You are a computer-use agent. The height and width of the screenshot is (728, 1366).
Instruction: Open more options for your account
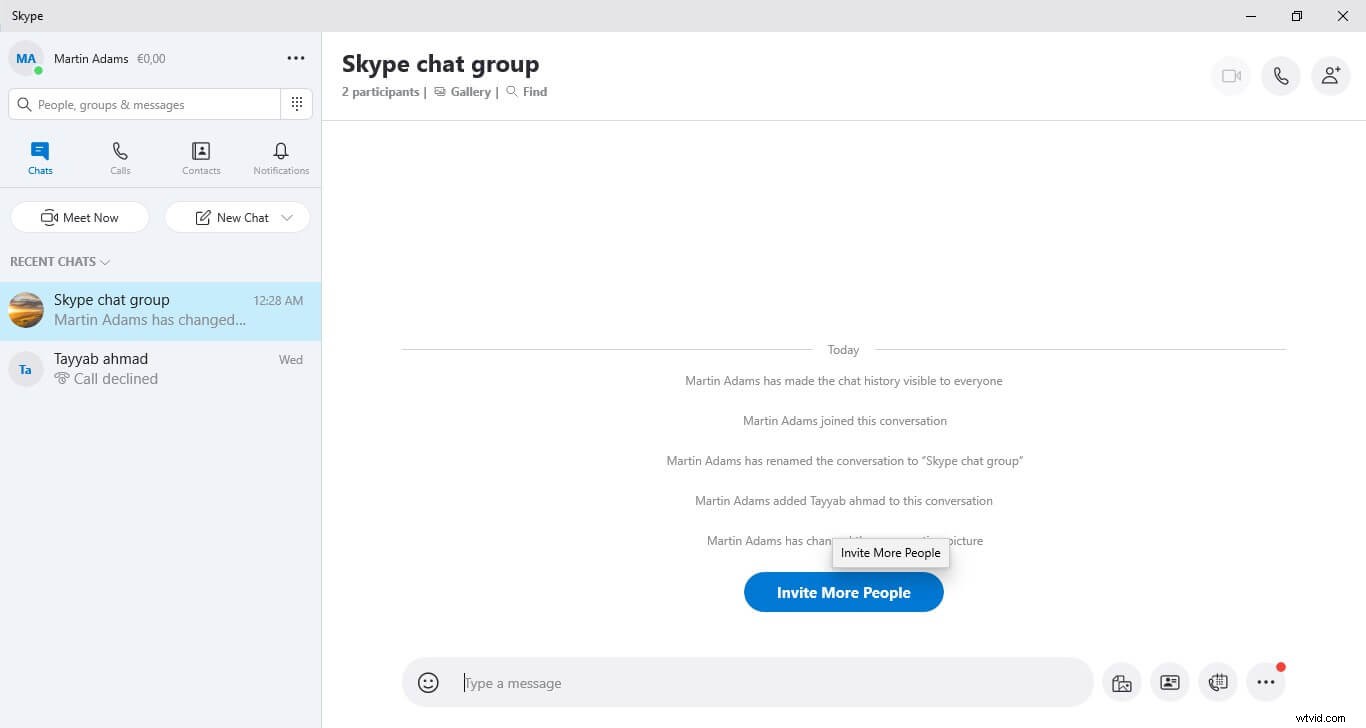[296, 58]
